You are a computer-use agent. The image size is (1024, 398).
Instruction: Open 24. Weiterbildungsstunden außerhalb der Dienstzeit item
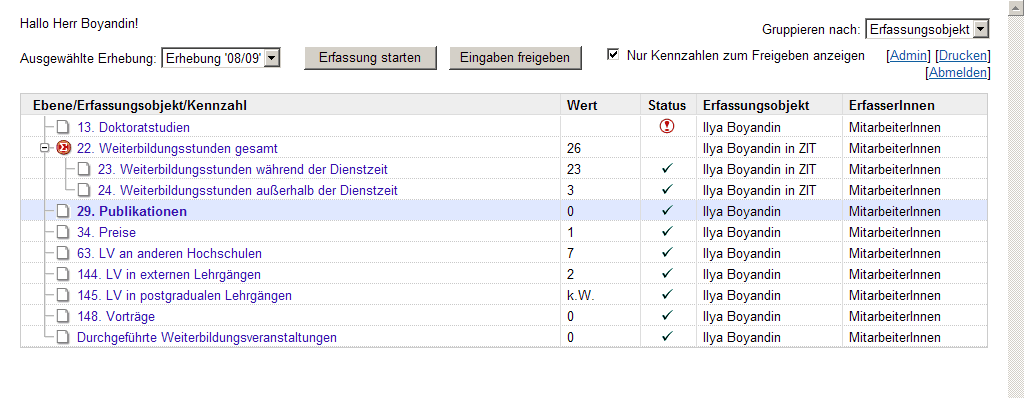pos(248,190)
